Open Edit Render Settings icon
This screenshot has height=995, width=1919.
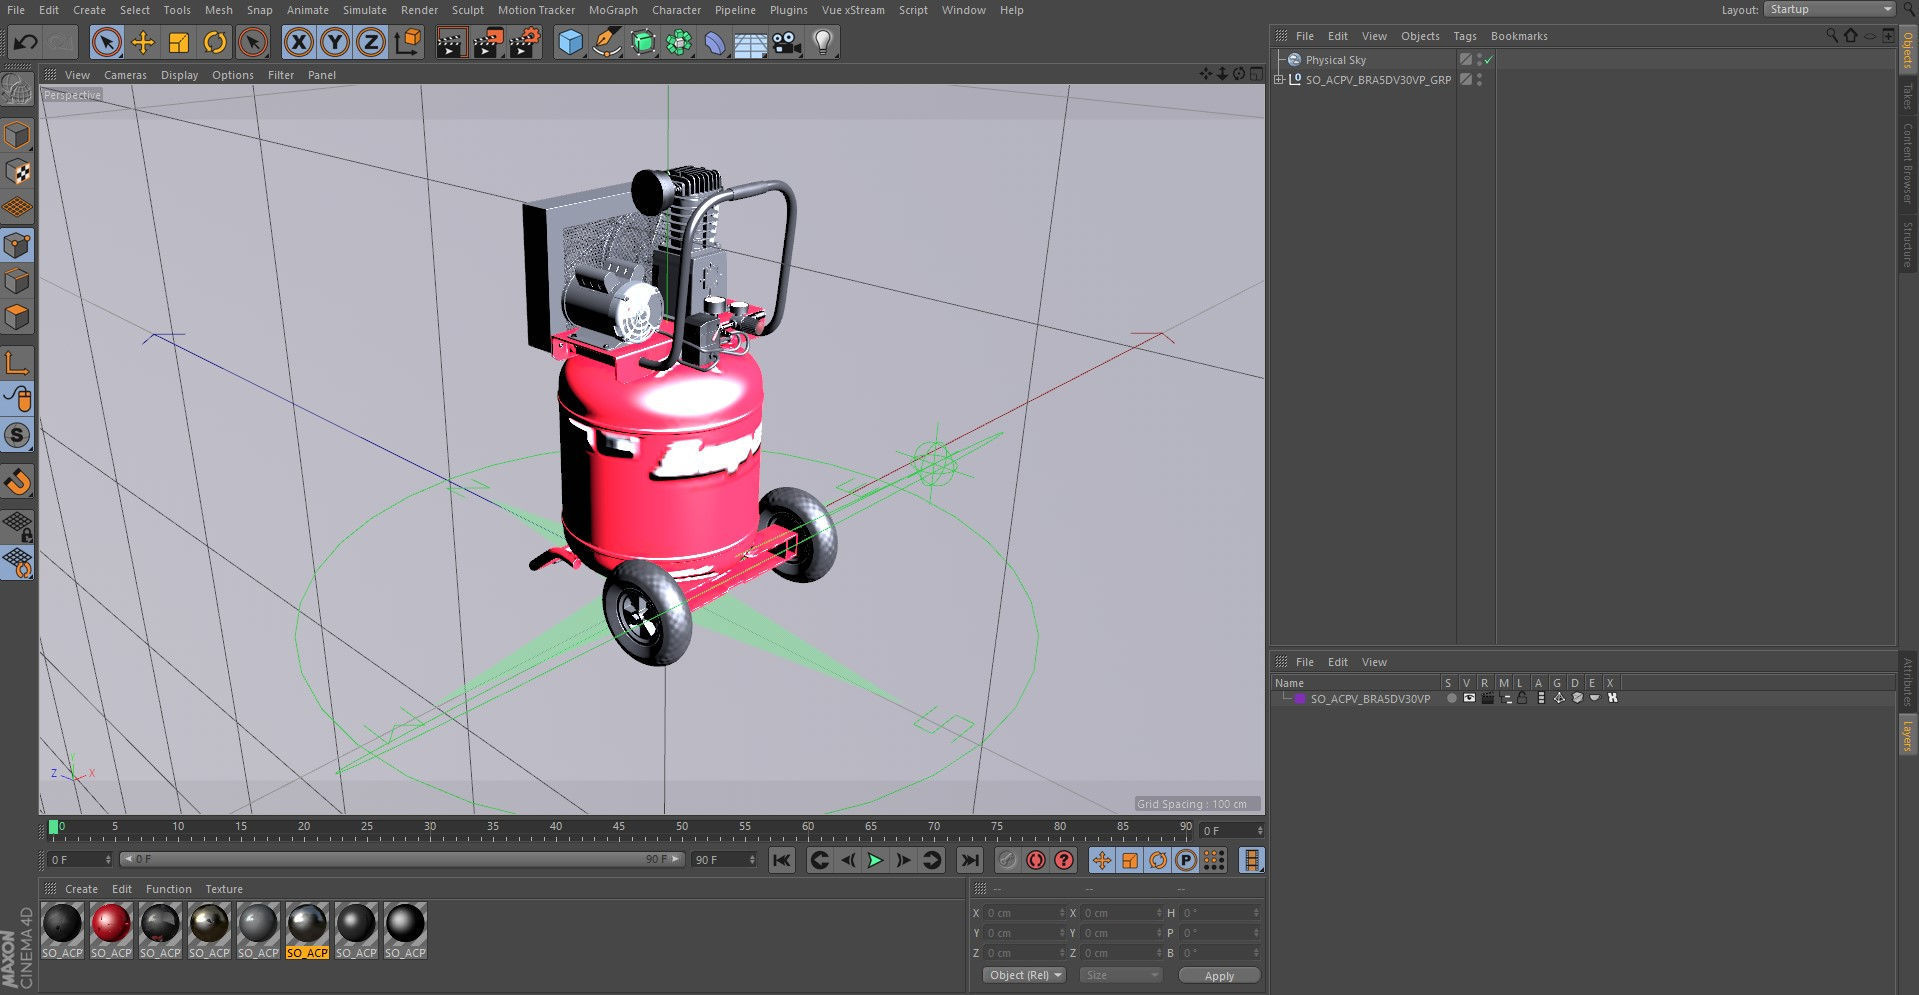tap(524, 42)
